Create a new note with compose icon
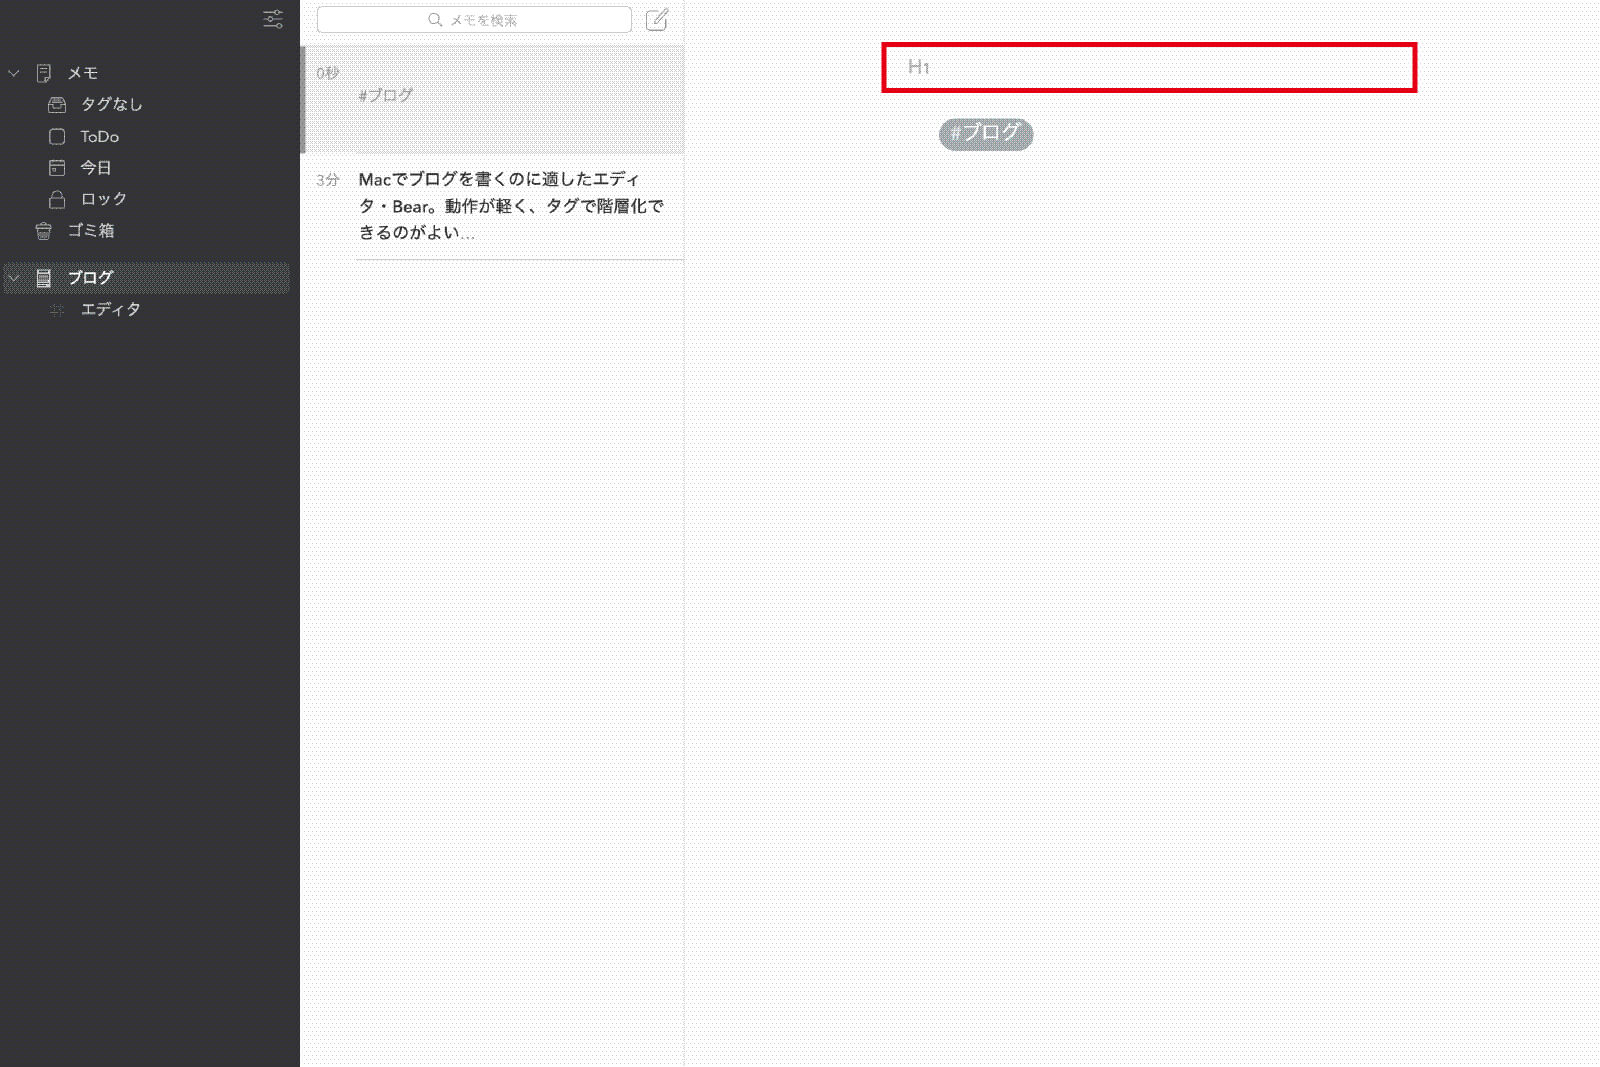Screen dimensions: 1600x1067 tap(656, 20)
